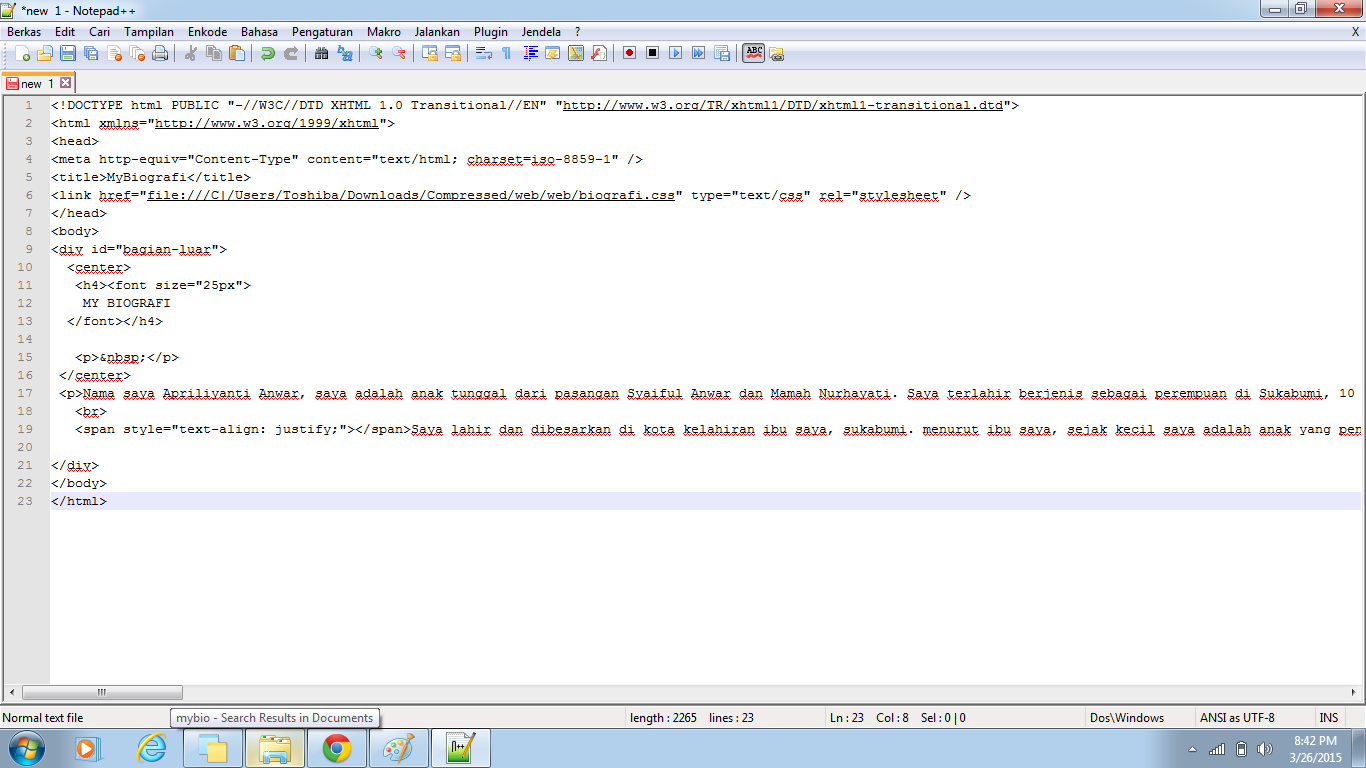1366x768 pixels.
Task: Click the xhtml1-transitional.dtd URL in line 1
Action: coord(783,105)
